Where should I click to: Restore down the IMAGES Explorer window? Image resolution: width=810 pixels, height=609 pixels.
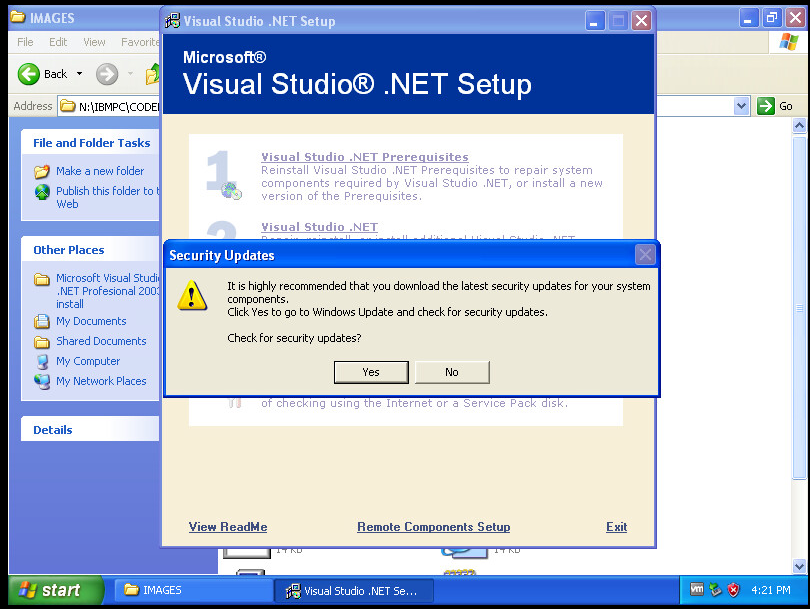click(772, 18)
